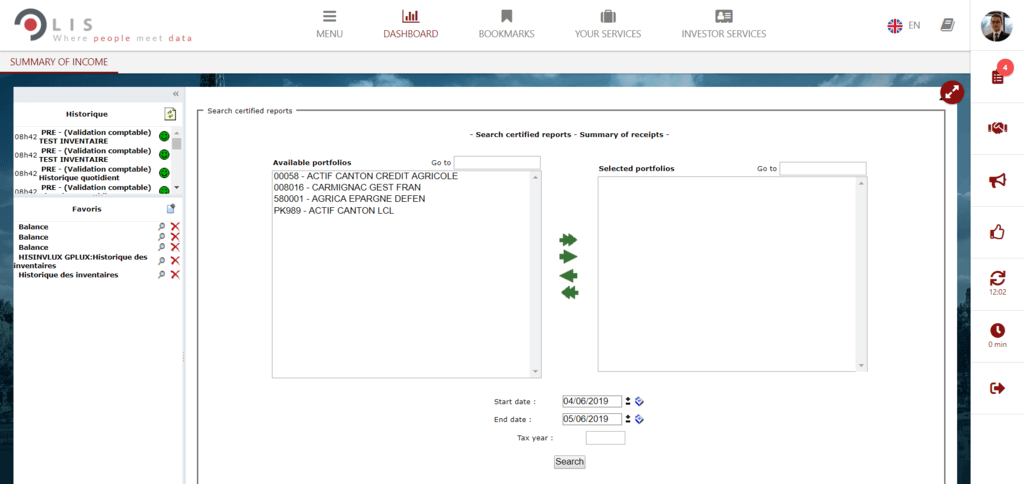Open the megaphone announcements icon
1024x484 pixels.
[997, 181]
